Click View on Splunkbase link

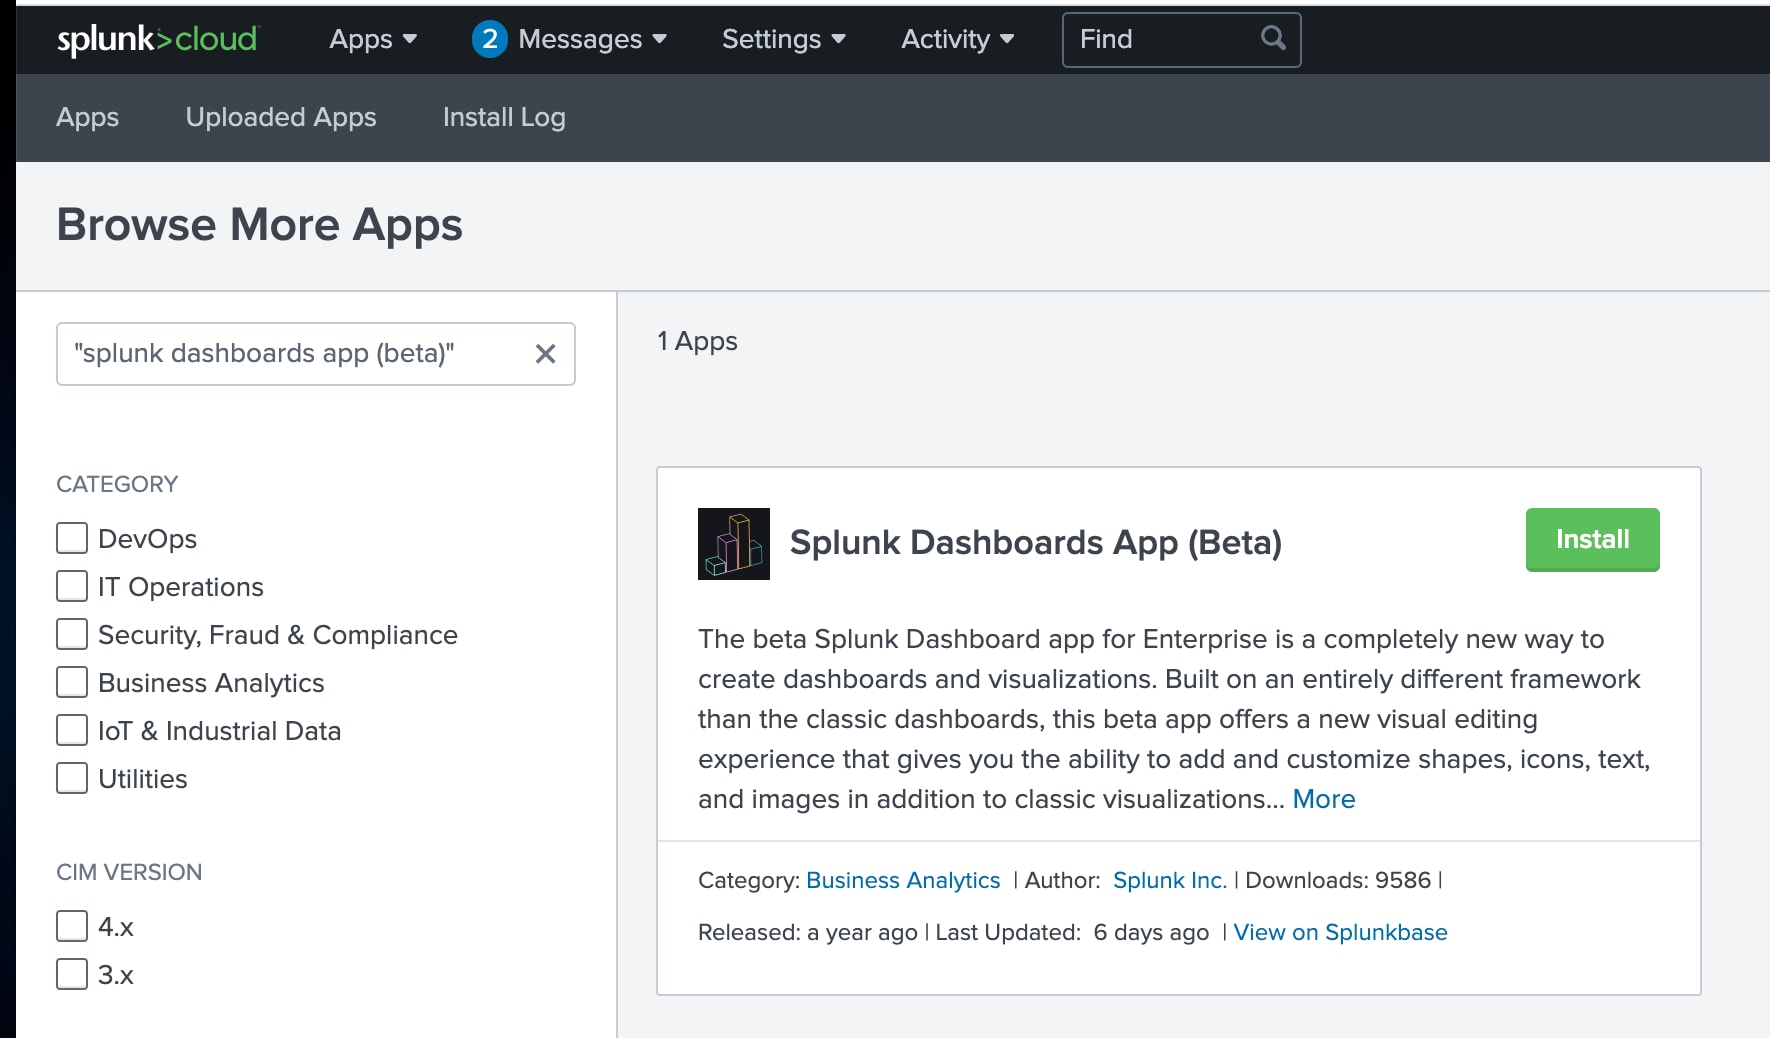(x=1340, y=932)
